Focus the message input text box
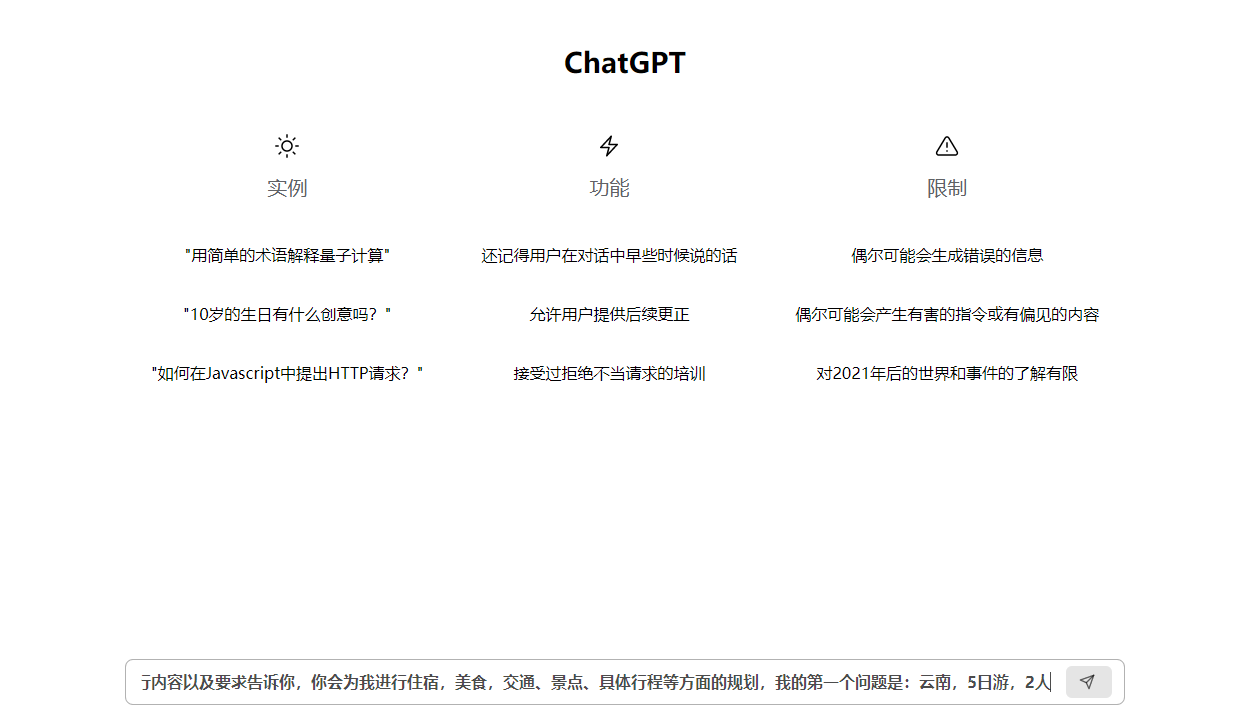 point(595,682)
